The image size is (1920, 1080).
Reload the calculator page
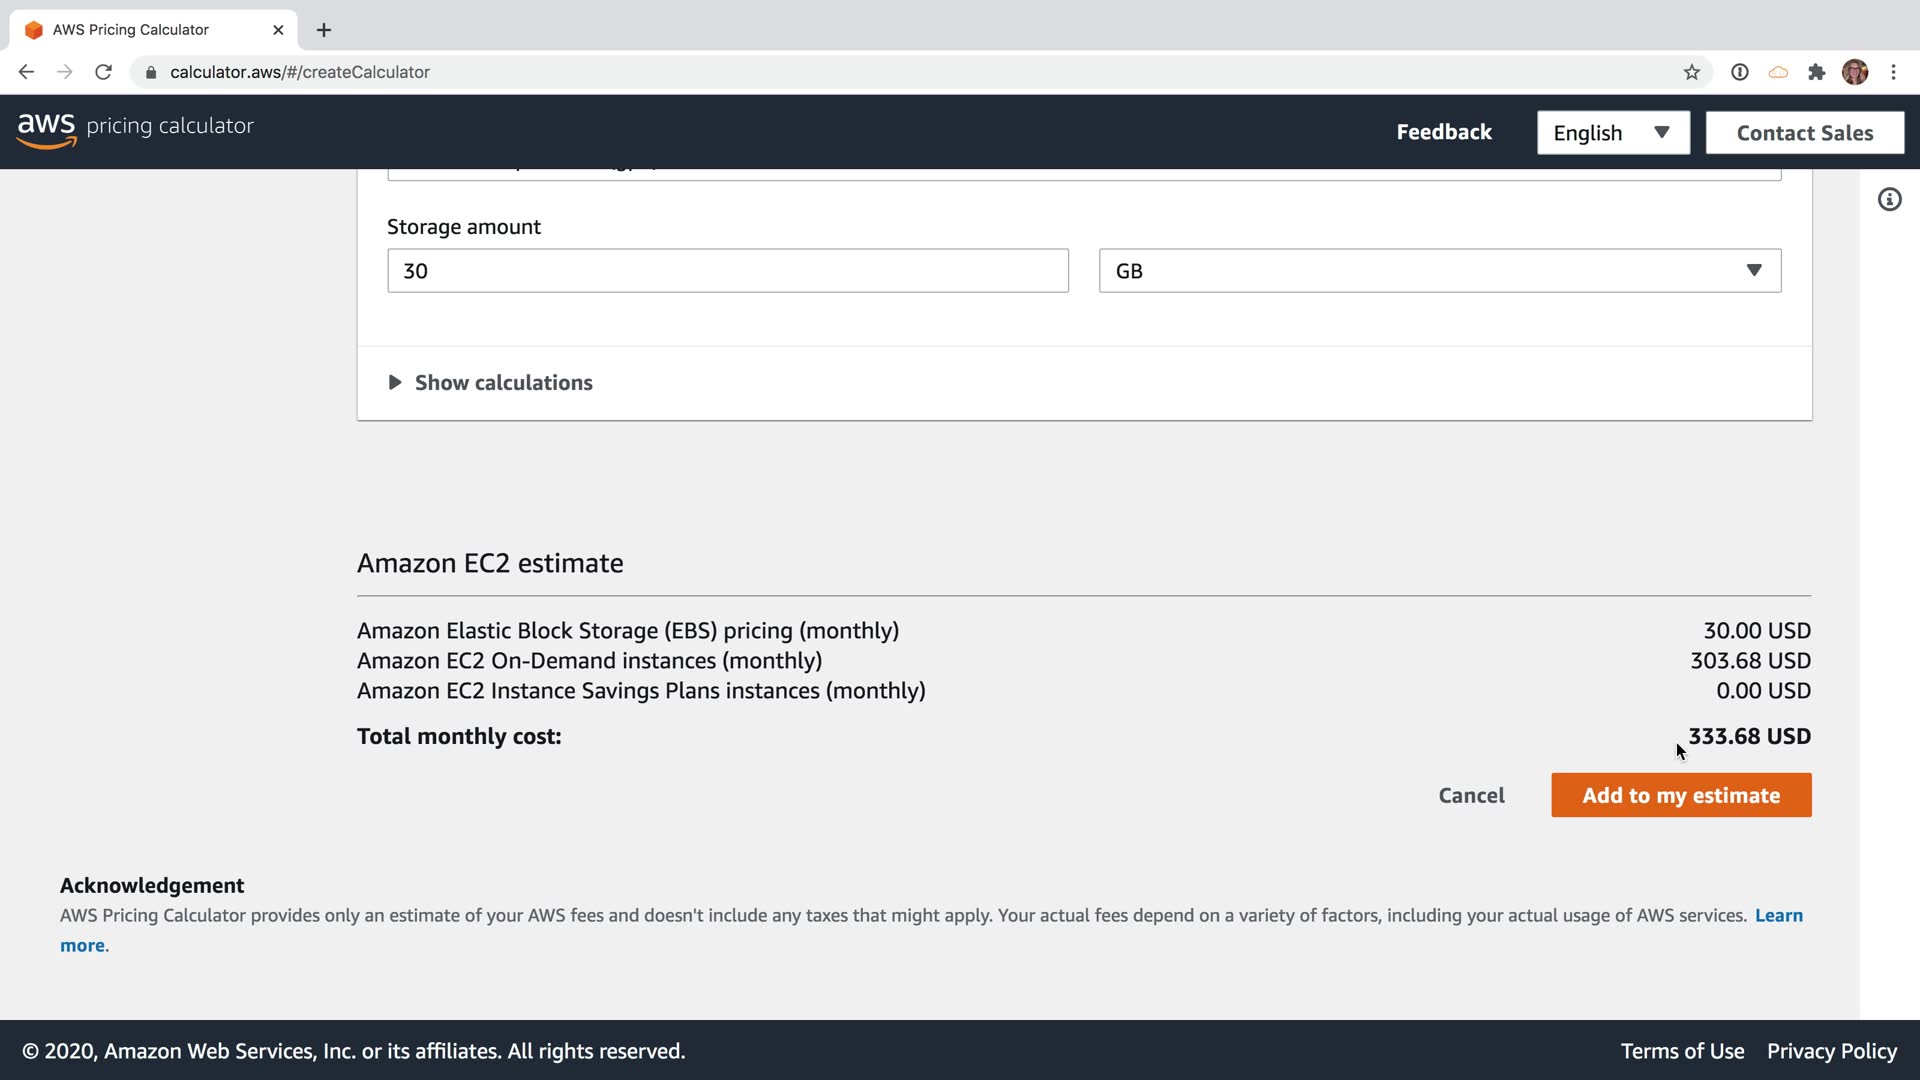[x=103, y=72]
